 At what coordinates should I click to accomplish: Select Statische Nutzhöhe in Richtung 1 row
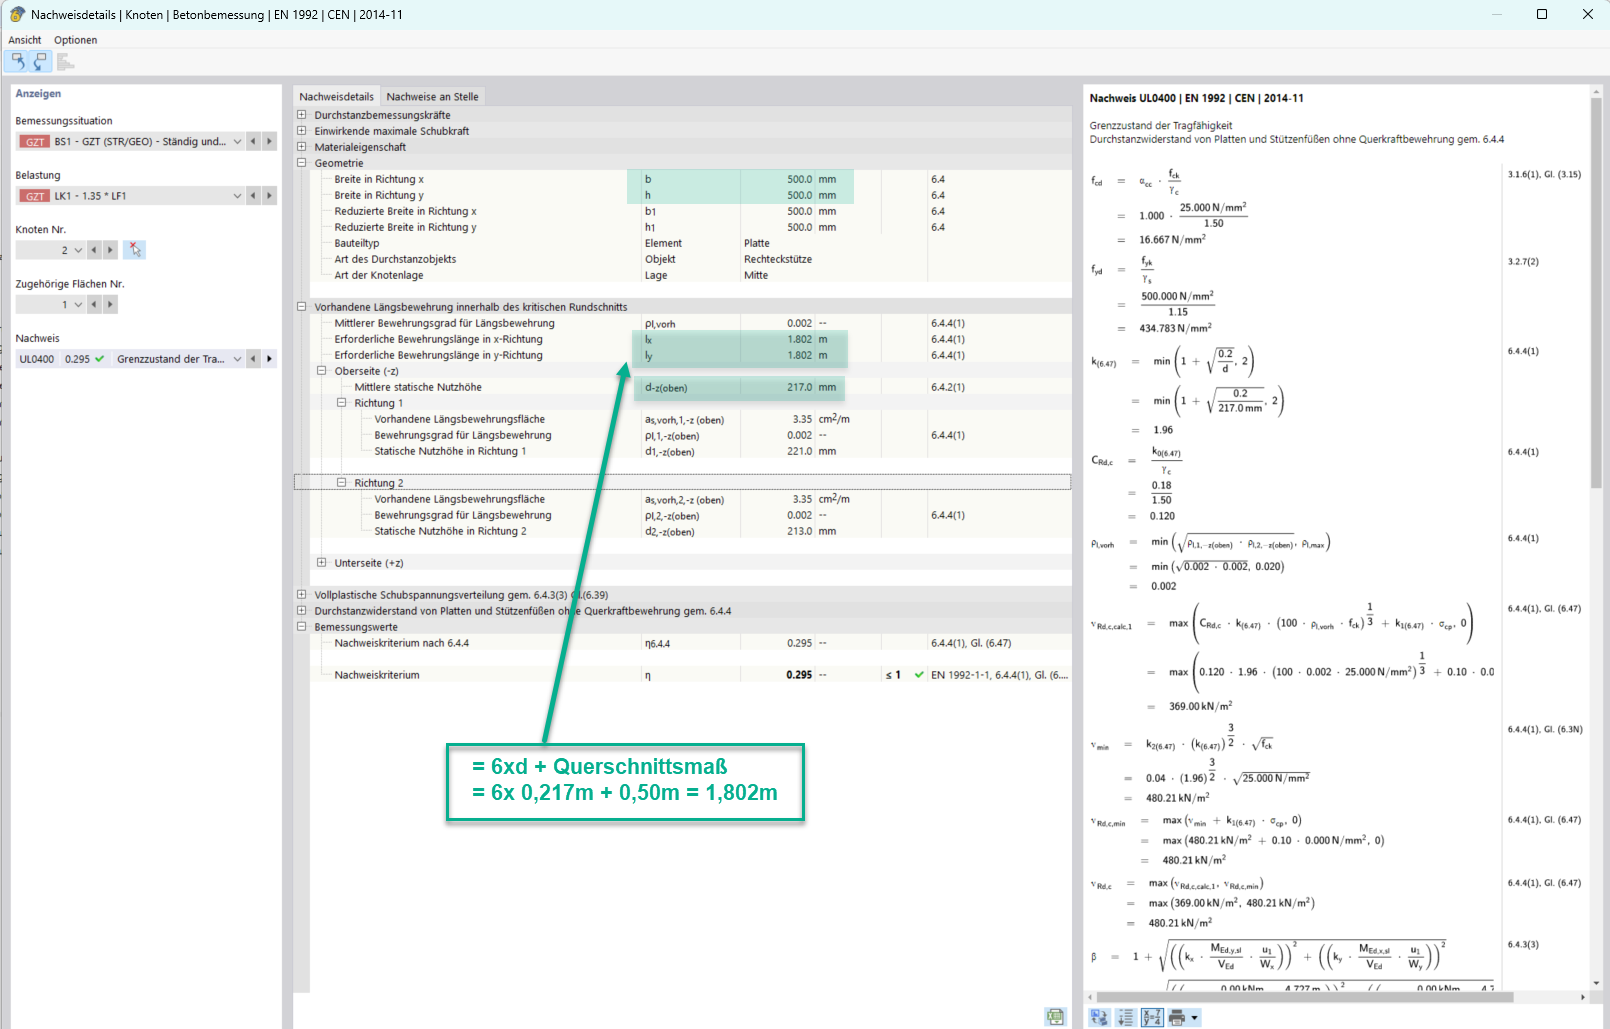[x=691, y=451]
